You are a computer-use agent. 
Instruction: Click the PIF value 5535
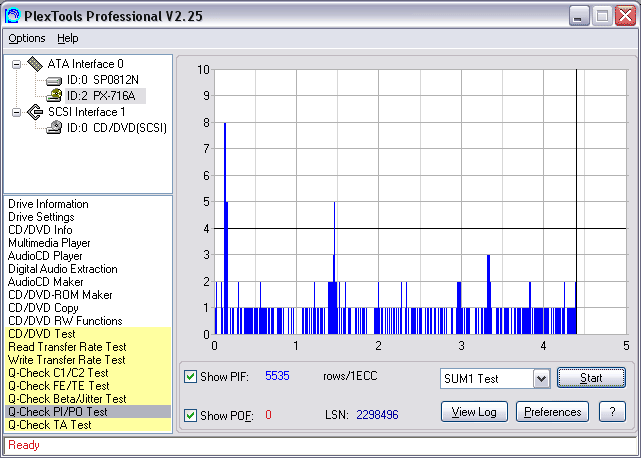pos(277,376)
